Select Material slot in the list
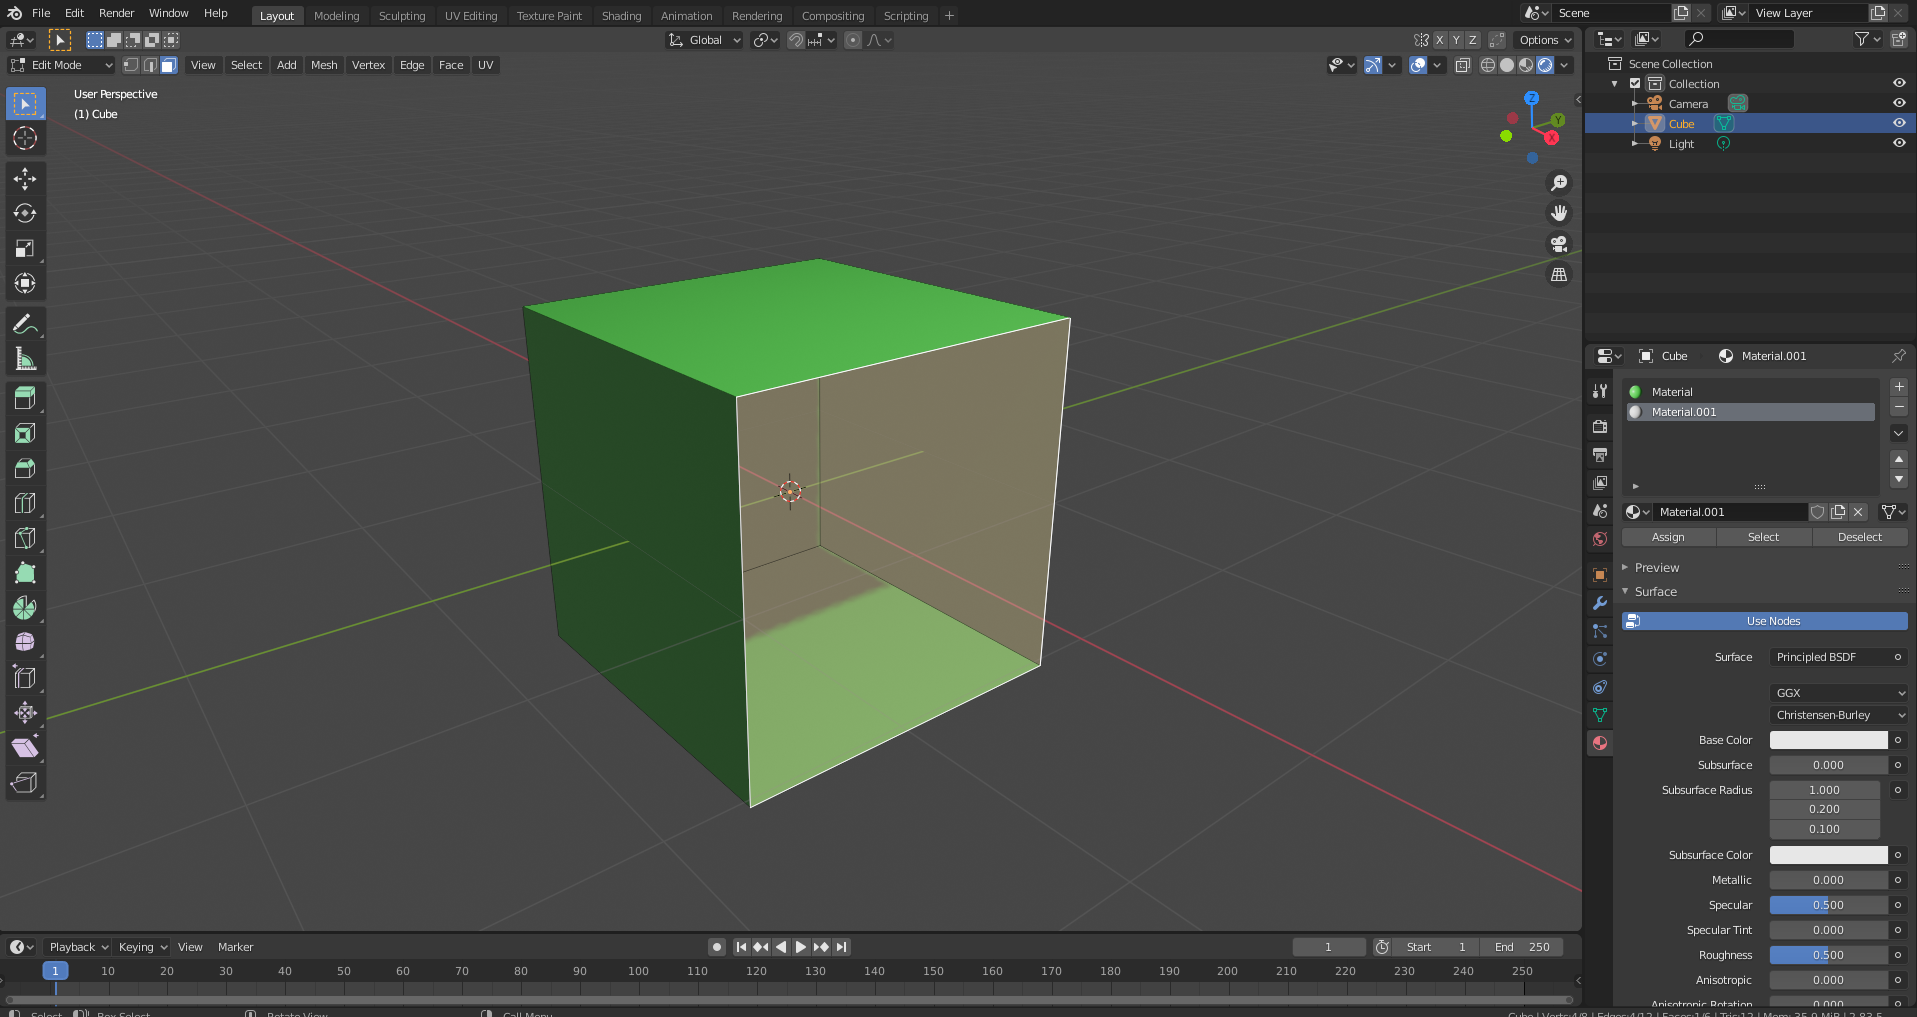This screenshot has width=1917, height=1017. (x=1750, y=392)
